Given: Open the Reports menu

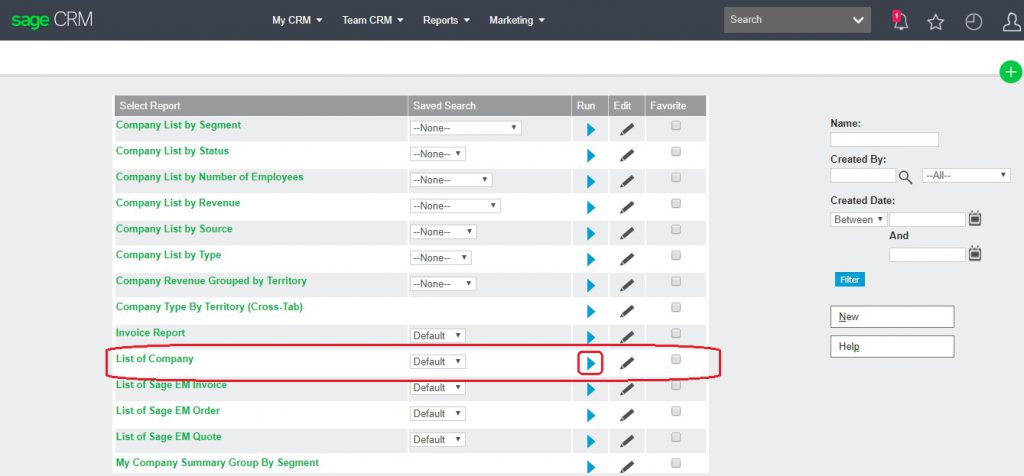Looking at the screenshot, I should [x=446, y=20].
